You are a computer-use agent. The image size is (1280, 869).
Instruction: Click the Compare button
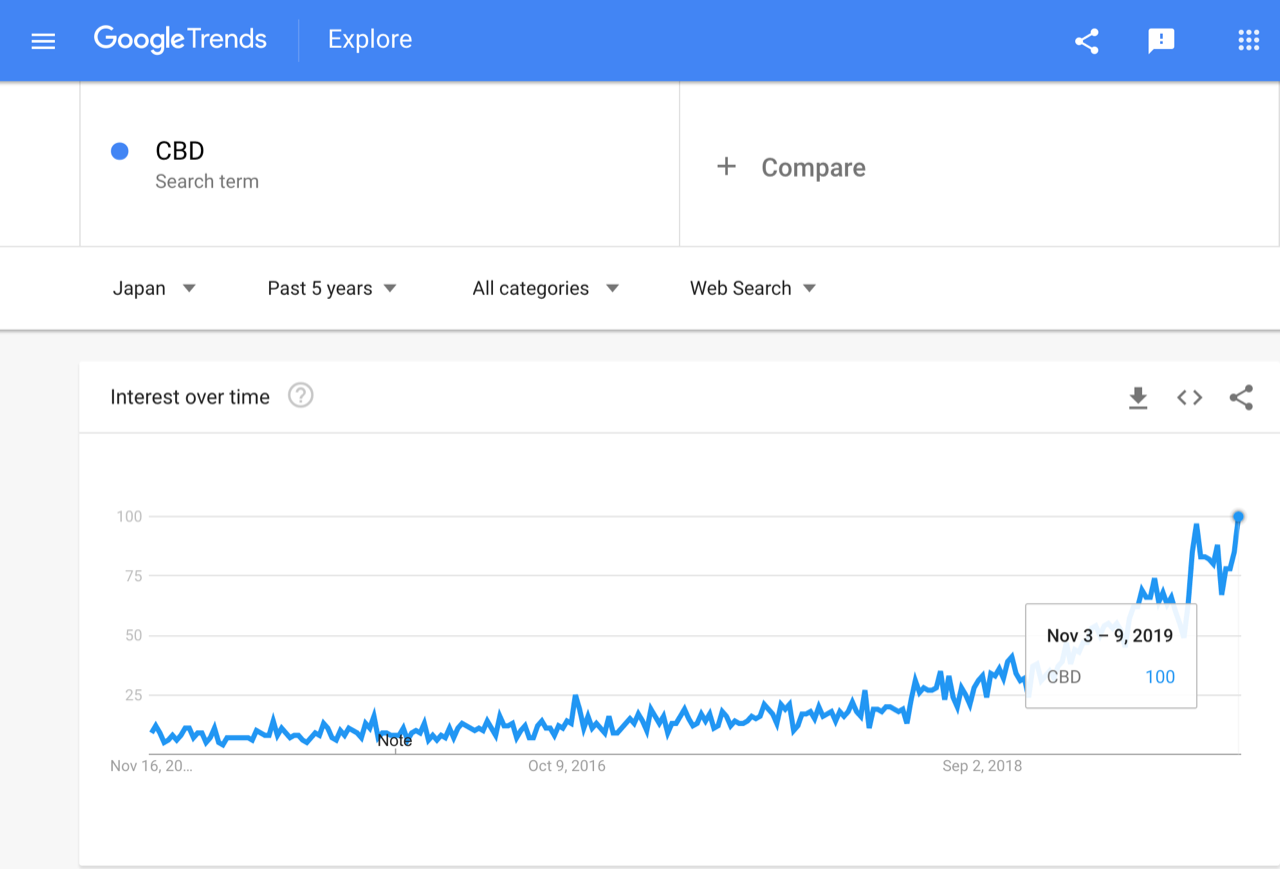tap(791, 167)
